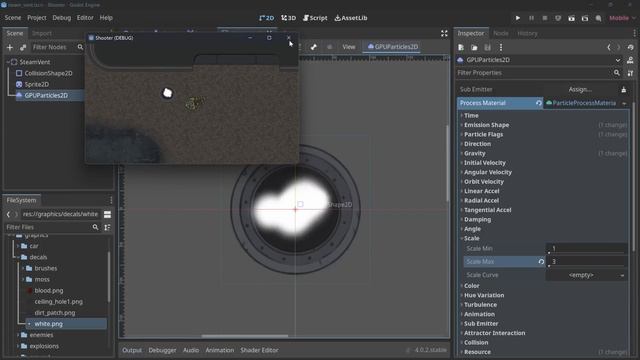Add a new child node with plus icon
640x360 pixels.
point(10,47)
